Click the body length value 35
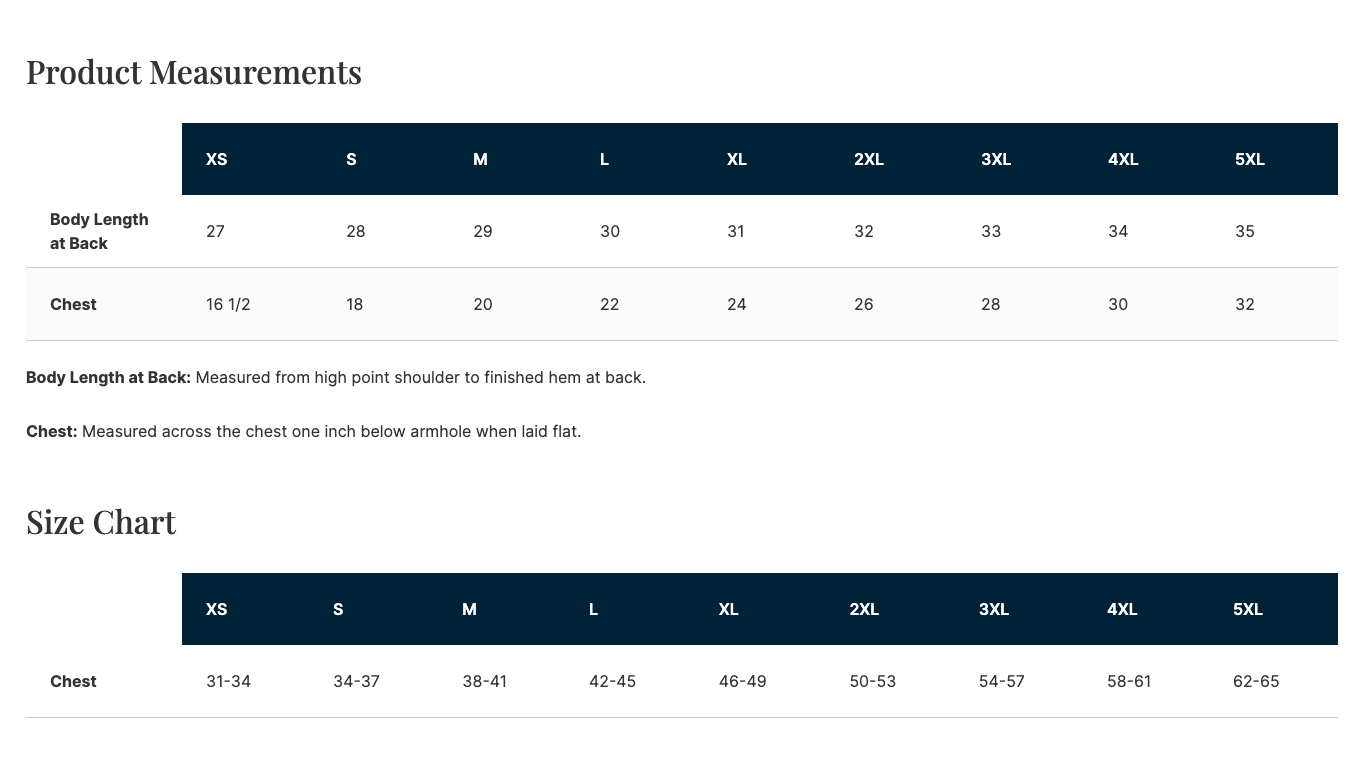This screenshot has height=771, width=1361. click(1245, 231)
